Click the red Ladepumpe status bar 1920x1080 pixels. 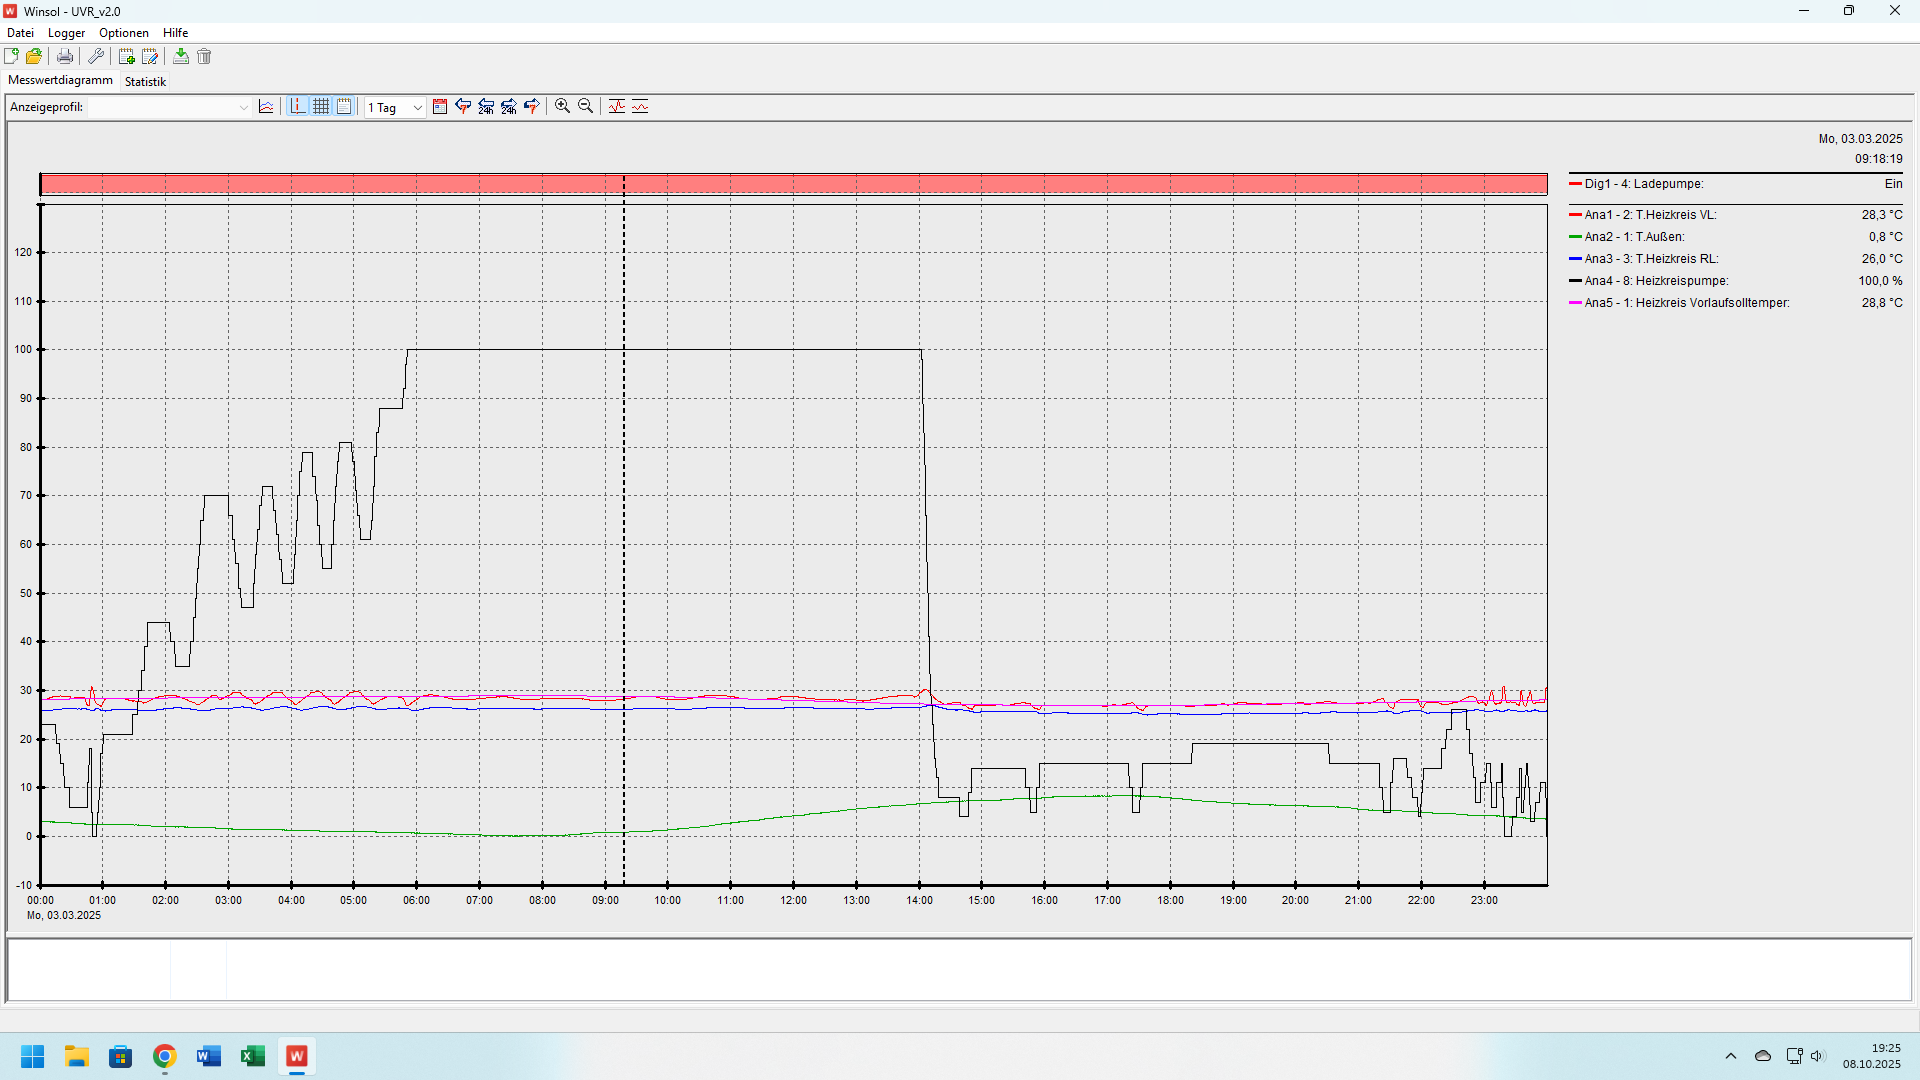click(793, 184)
